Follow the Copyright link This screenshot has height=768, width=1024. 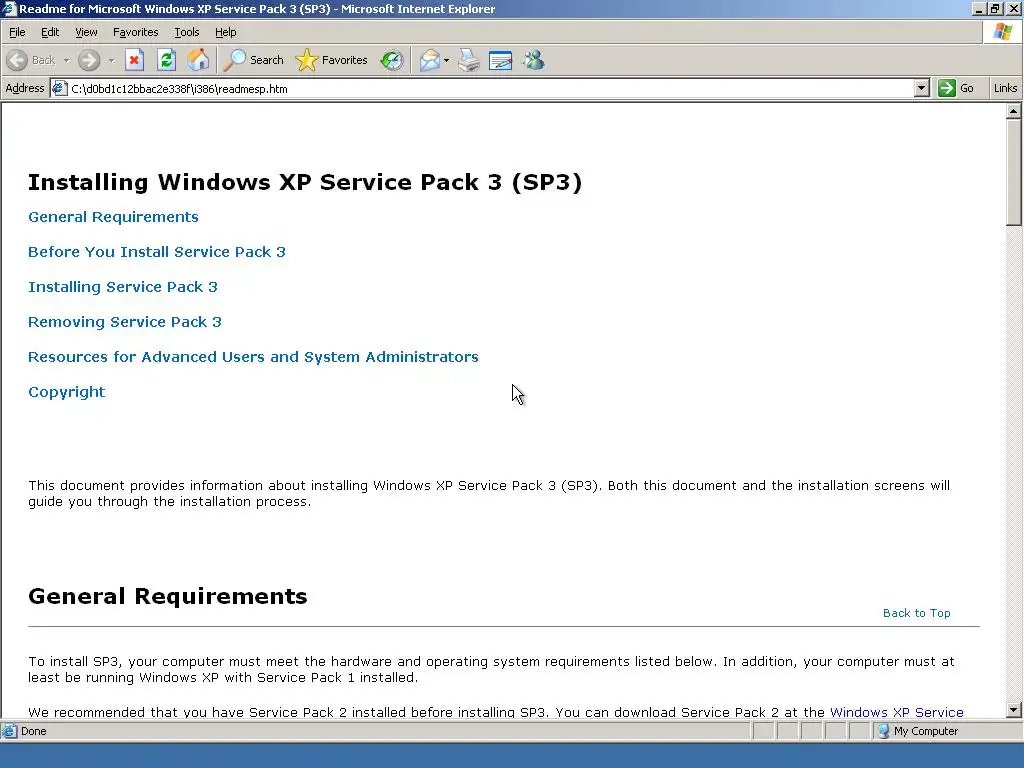(67, 392)
